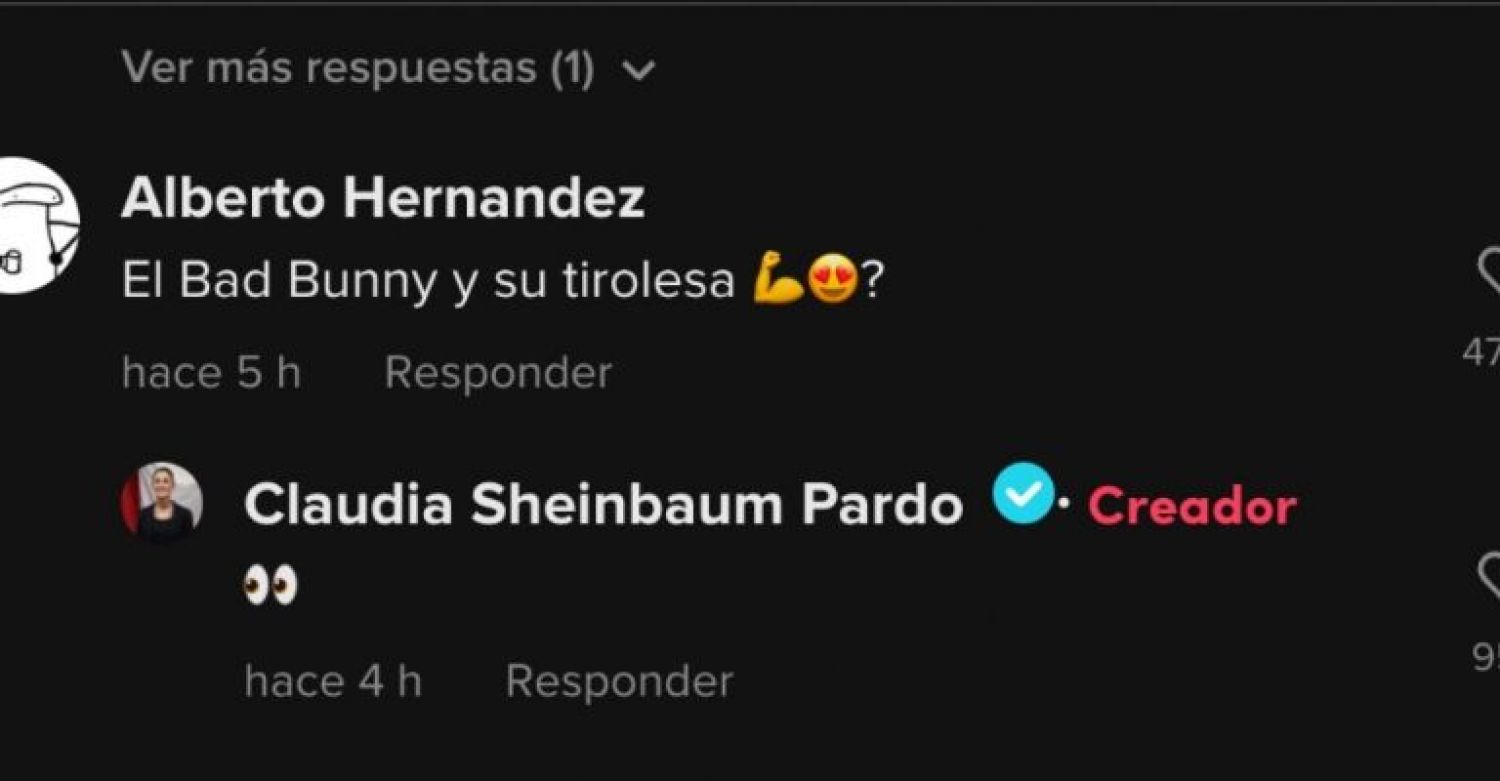Open Claudia Sheinbaum Pardo's avatar
This screenshot has height=781, width=1500.
point(162,503)
